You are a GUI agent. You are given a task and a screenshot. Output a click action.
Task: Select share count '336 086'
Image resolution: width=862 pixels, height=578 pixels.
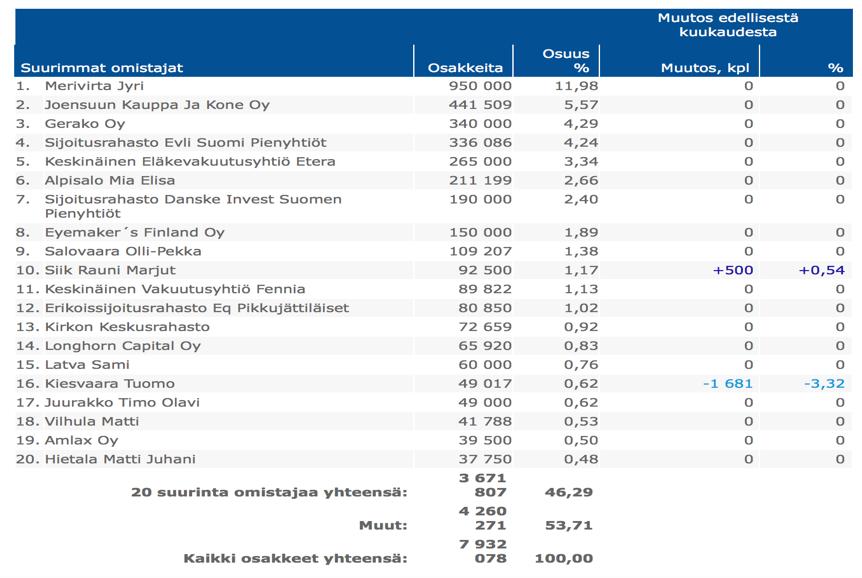[480, 142]
